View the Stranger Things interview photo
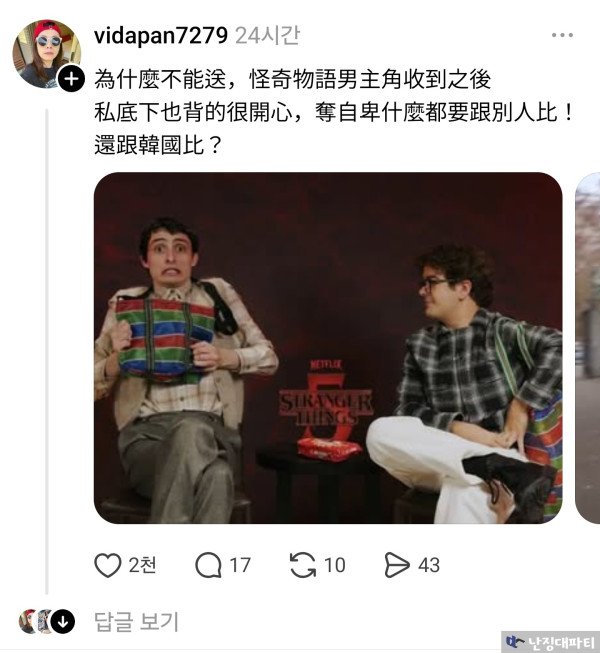 328,348
